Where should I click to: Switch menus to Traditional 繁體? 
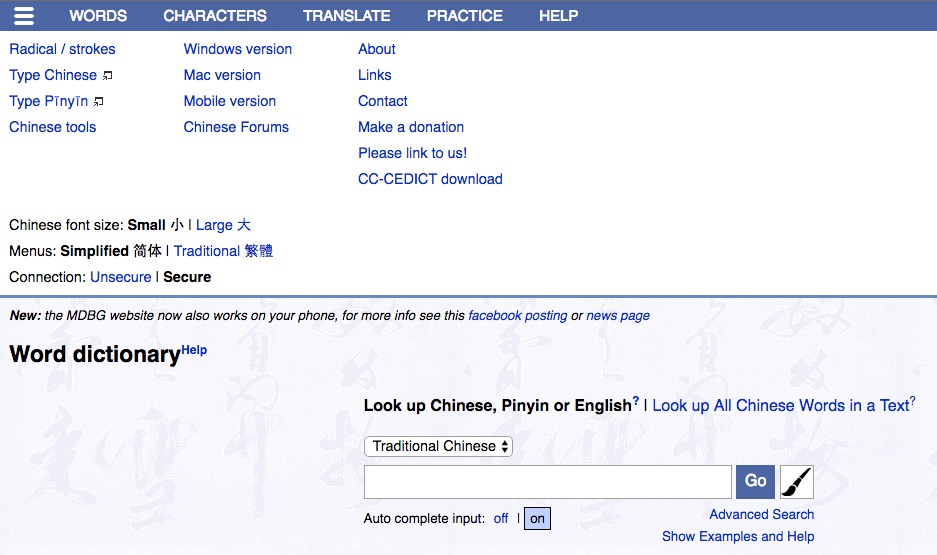coord(223,251)
